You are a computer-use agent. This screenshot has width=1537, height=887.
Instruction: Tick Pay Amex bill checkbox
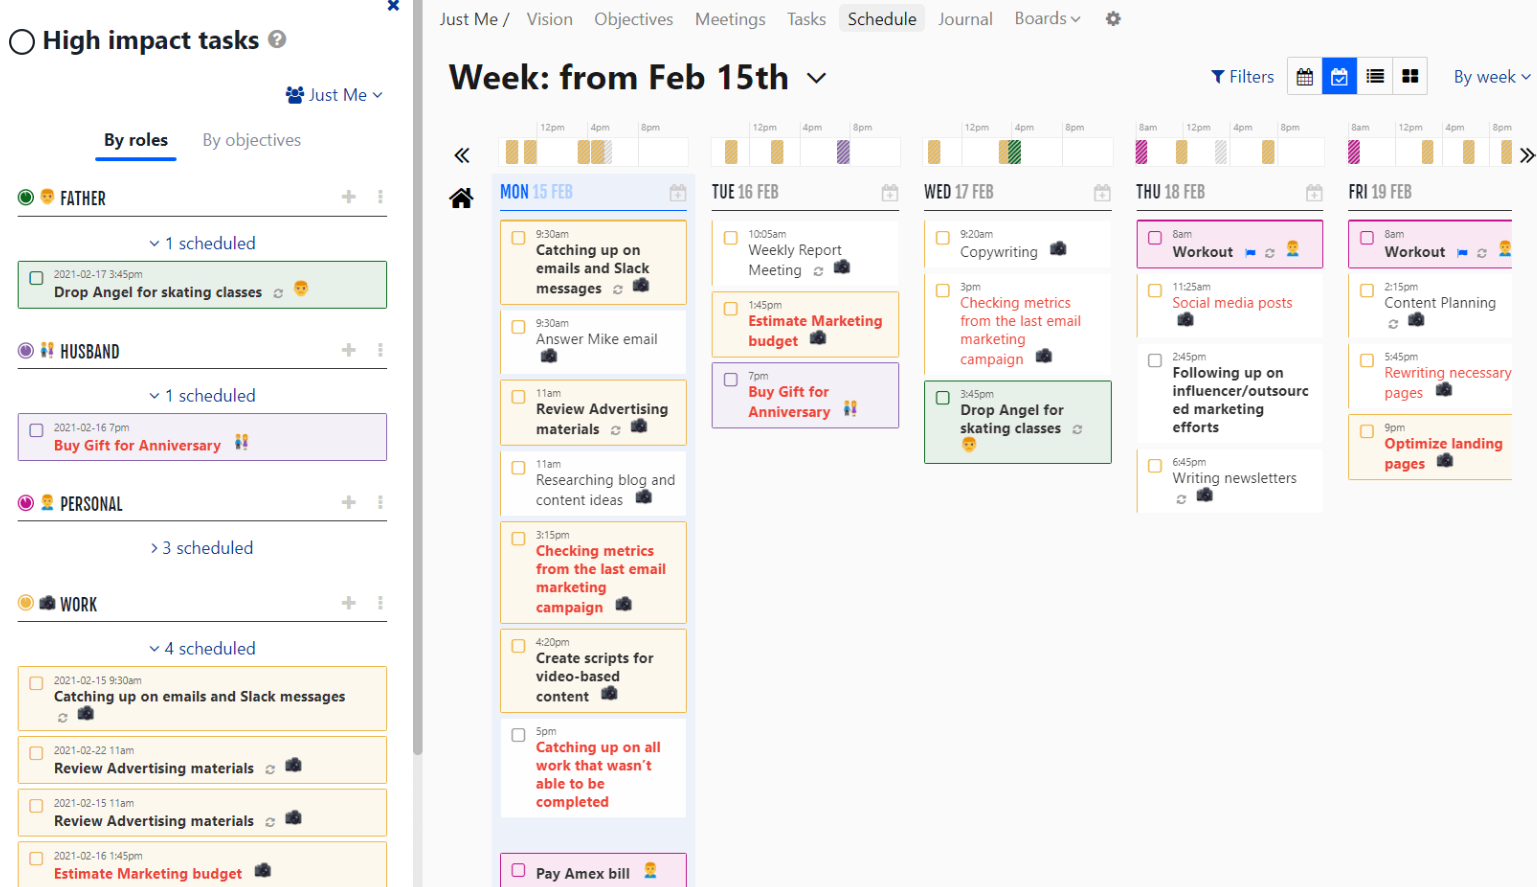[518, 870]
